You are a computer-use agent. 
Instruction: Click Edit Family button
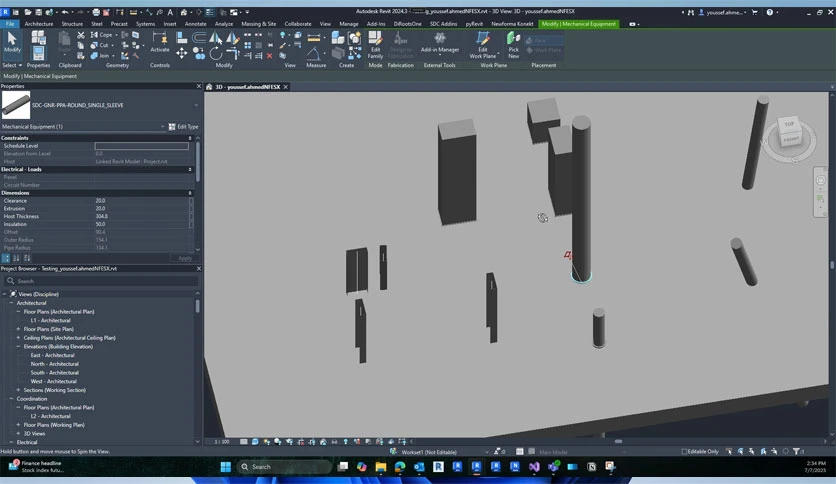click(375, 44)
